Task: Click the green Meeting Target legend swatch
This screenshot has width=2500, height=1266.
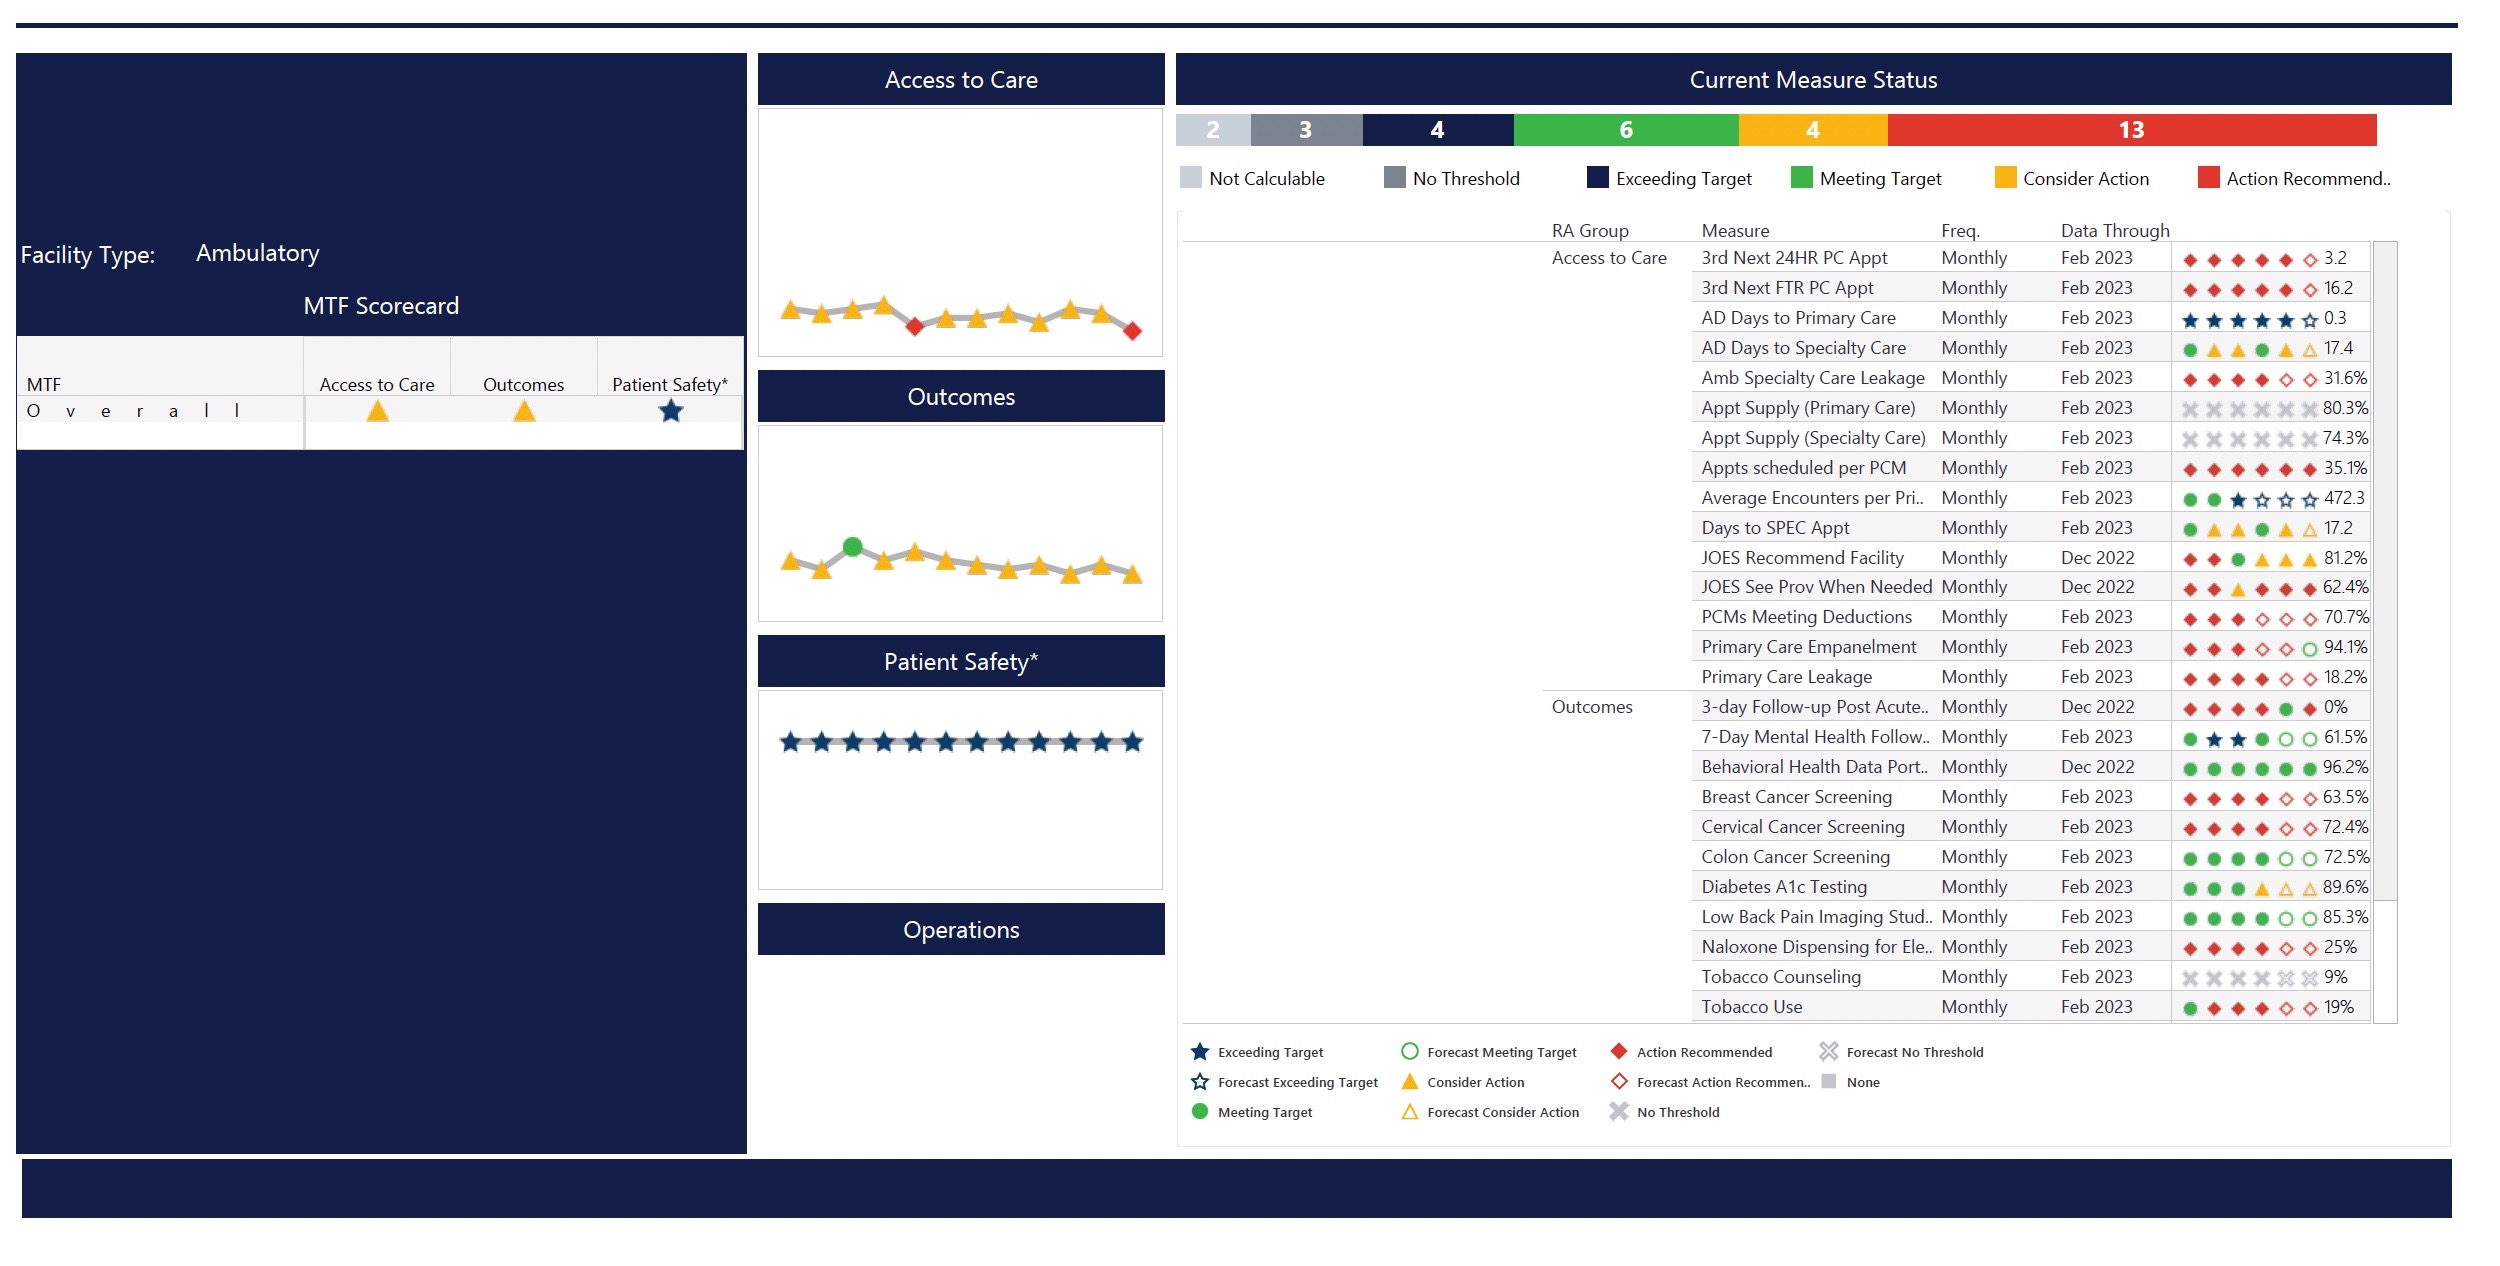Action: point(1801,178)
